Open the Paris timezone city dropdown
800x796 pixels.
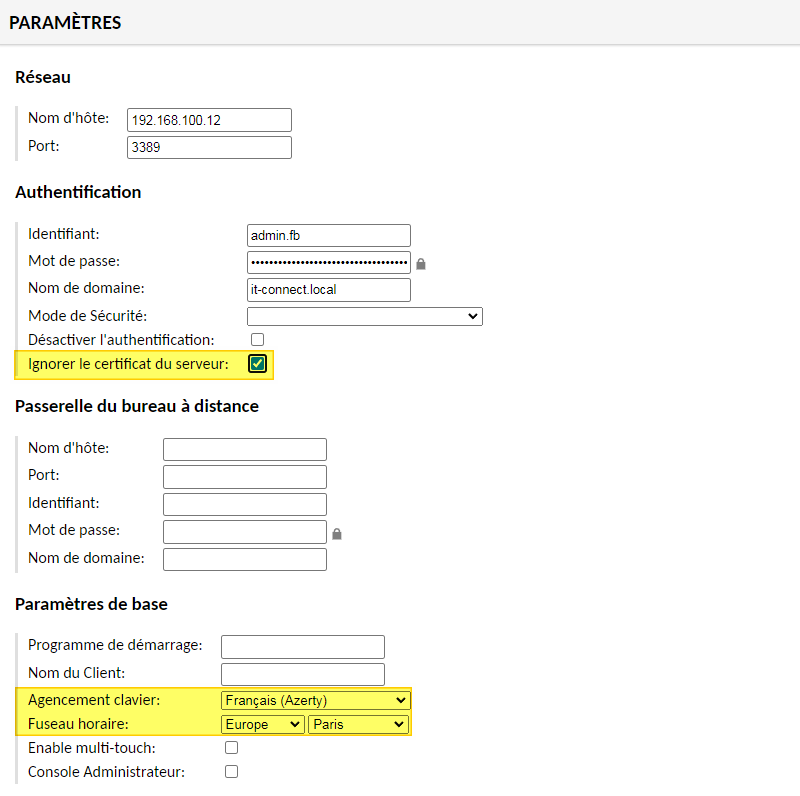358,724
